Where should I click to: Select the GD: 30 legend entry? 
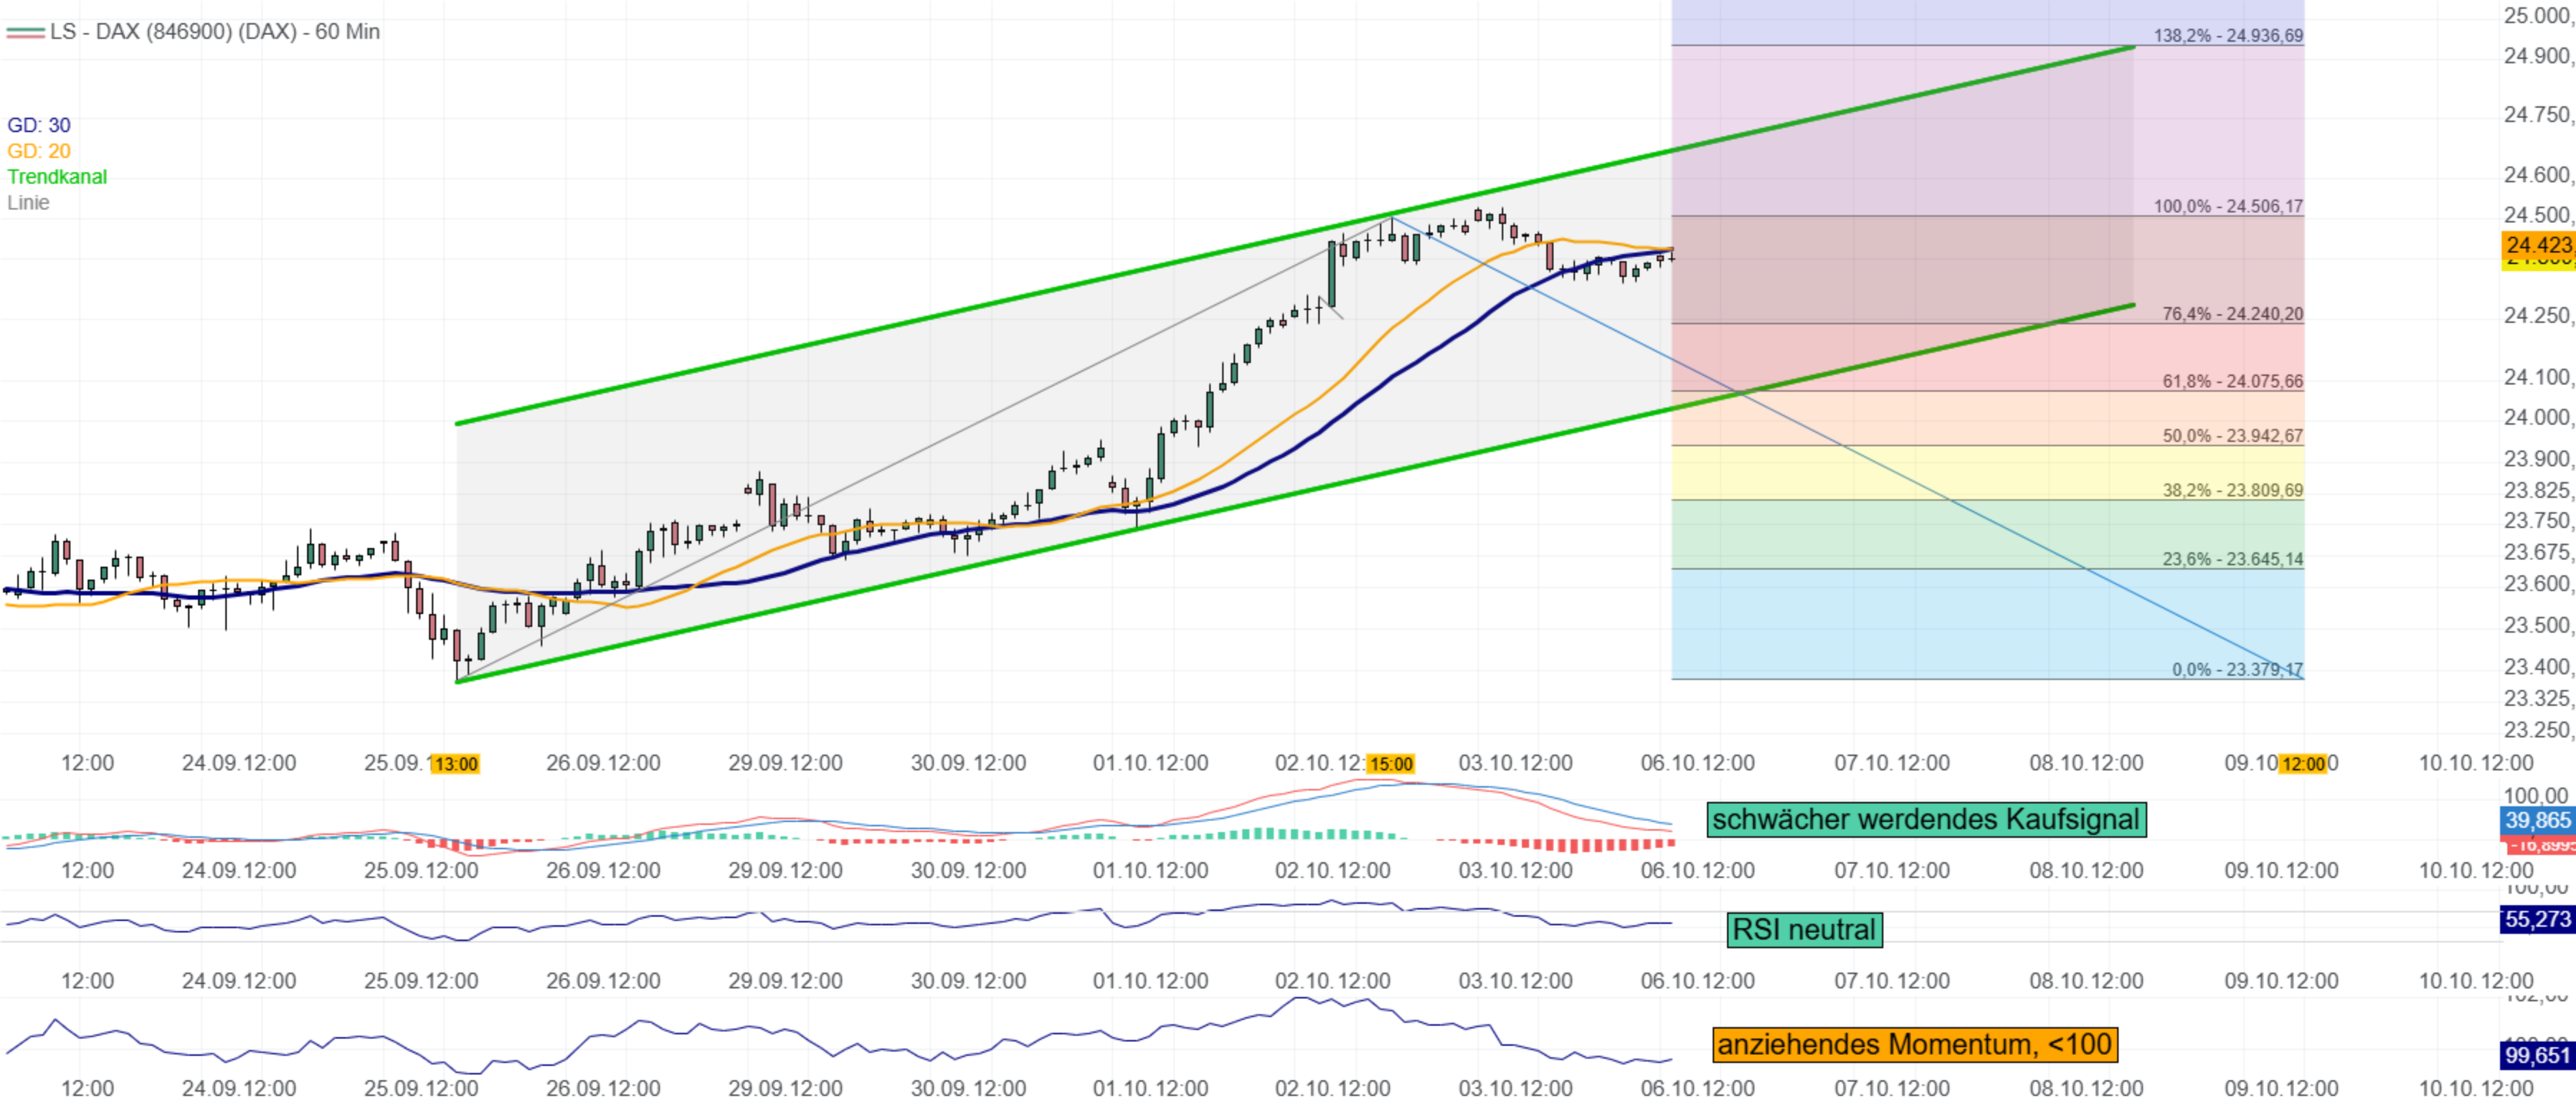[x=39, y=125]
